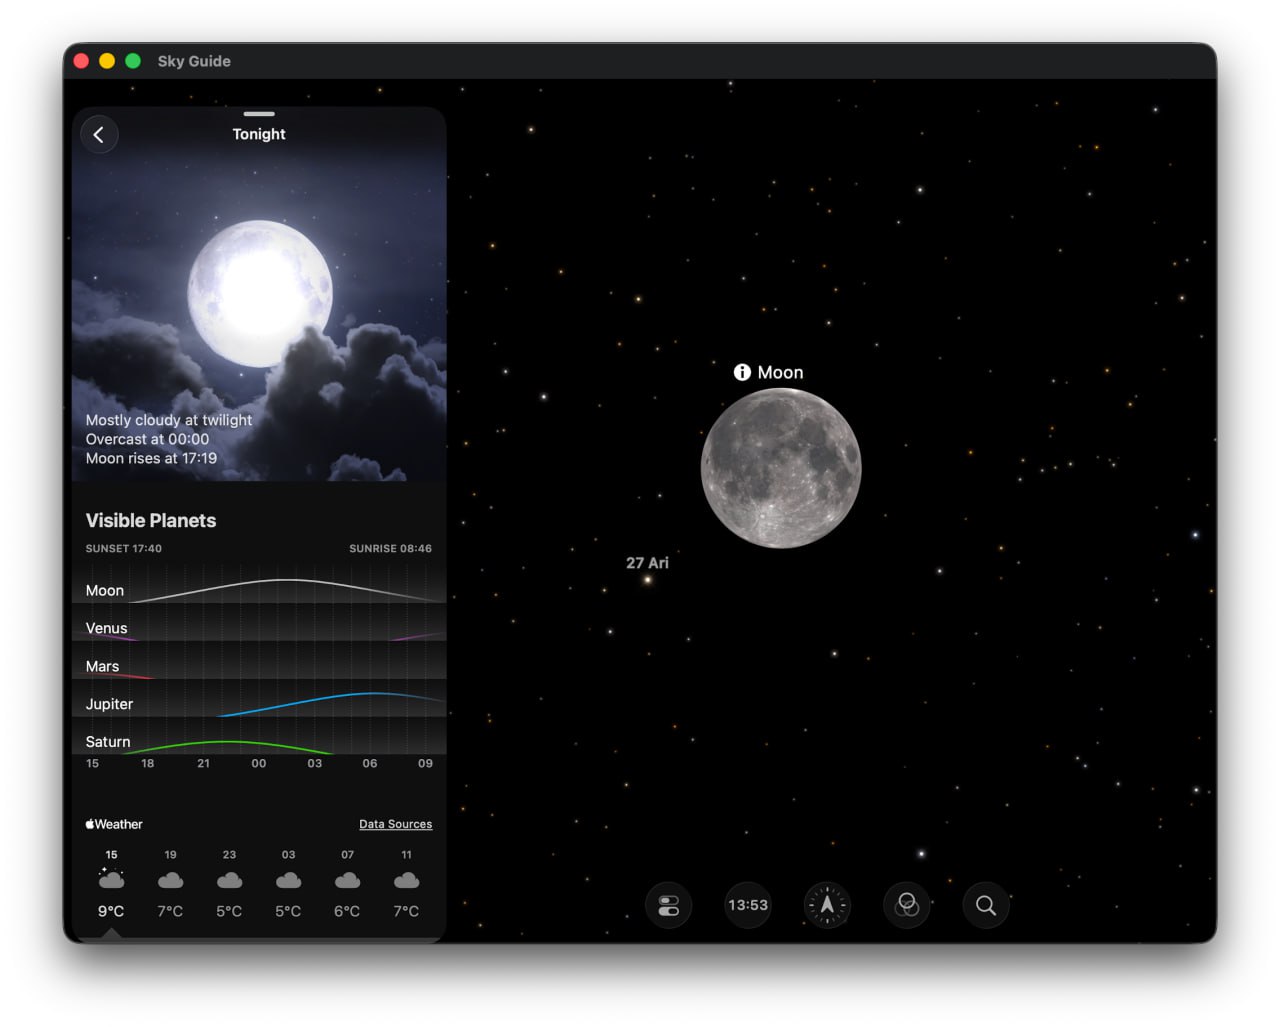Image resolution: width=1280 pixels, height=1027 pixels.
Task: Click the info icon beside Moon label
Action: pos(742,372)
